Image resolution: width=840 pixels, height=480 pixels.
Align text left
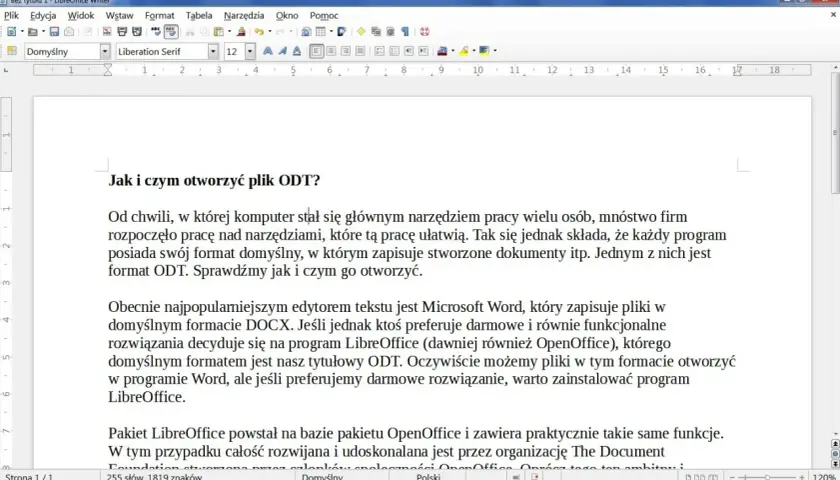(x=316, y=51)
